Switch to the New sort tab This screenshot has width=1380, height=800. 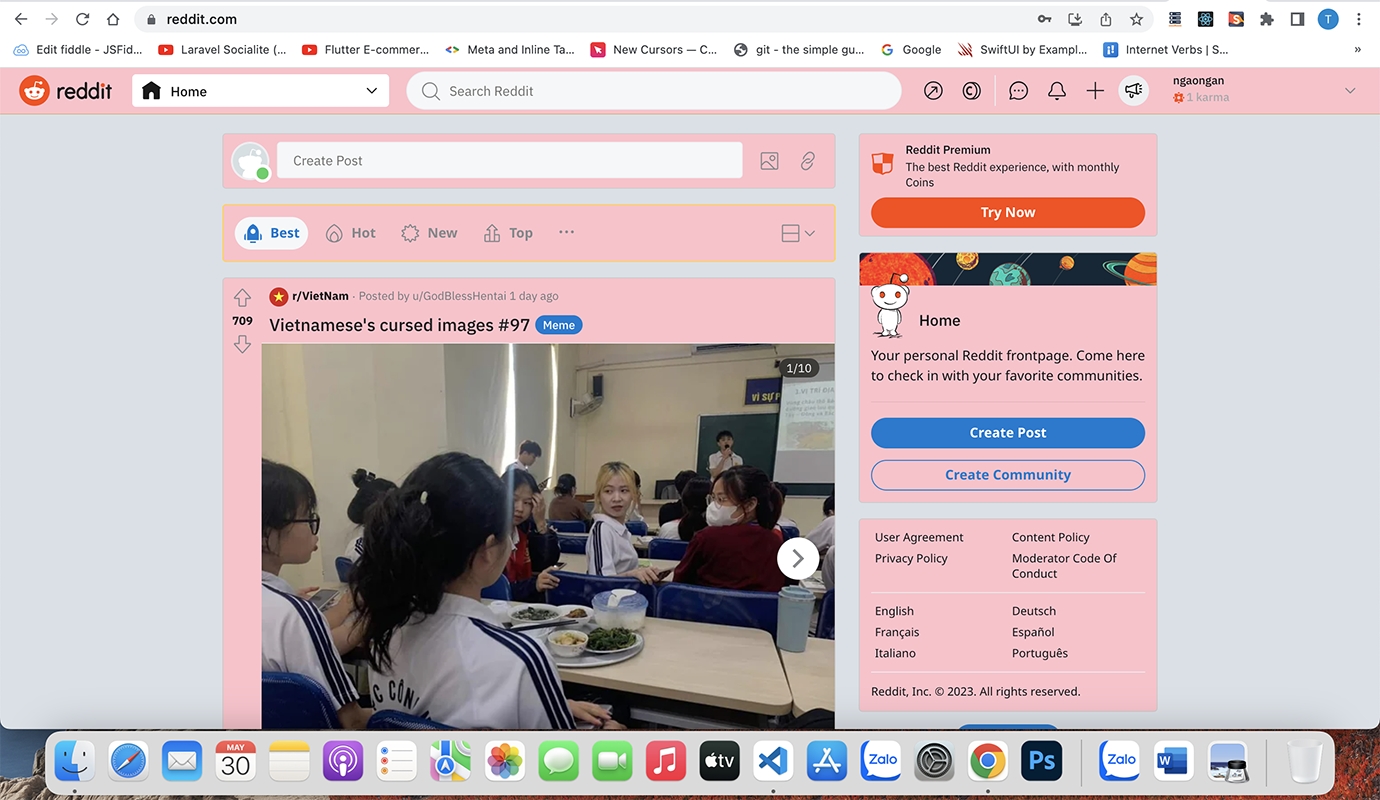429,233
